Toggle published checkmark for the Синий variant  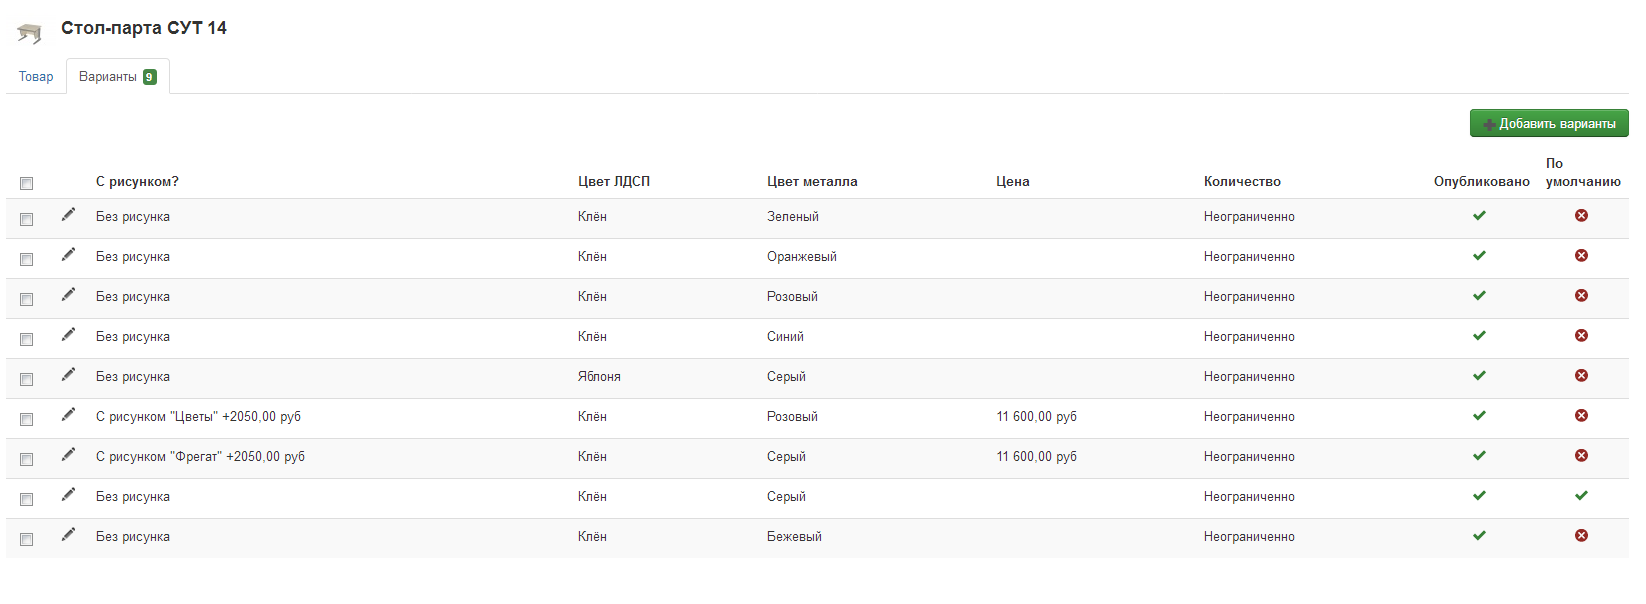[1479, 336]
